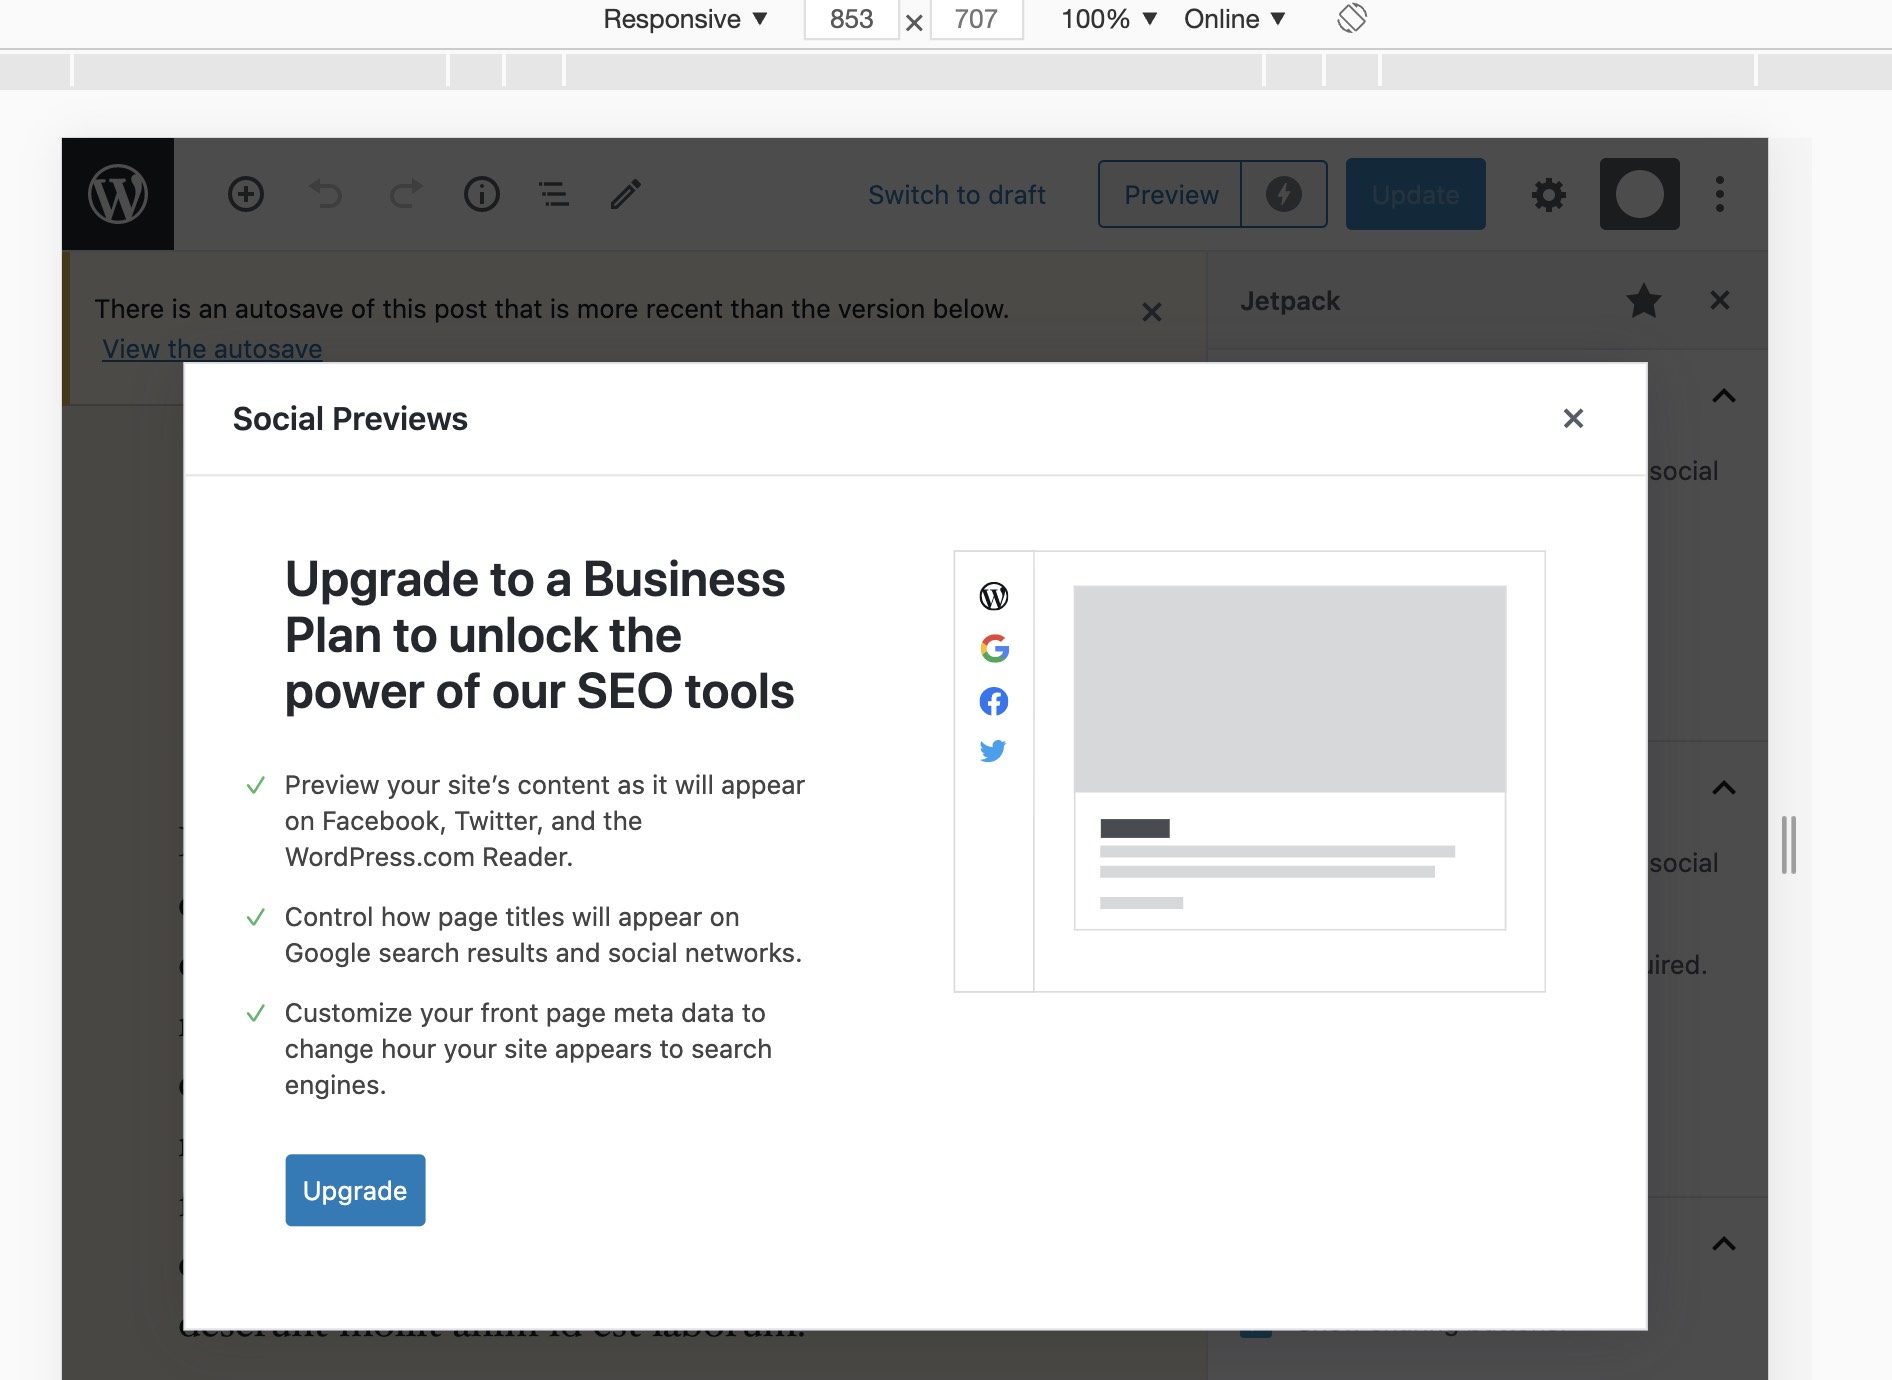Click the Social Previews dialog title
1892x1380 pixels.
350,419
